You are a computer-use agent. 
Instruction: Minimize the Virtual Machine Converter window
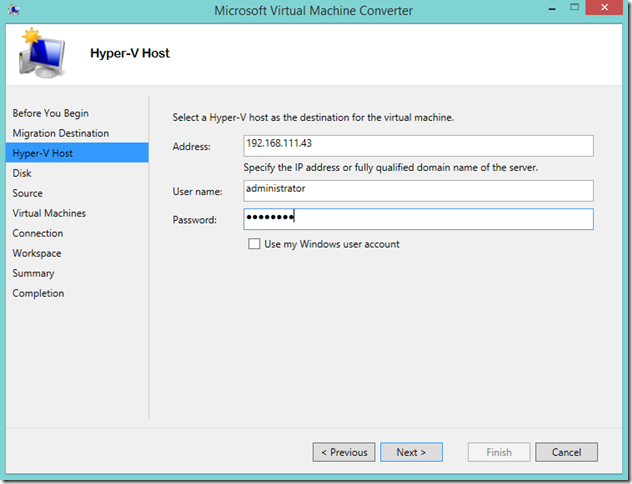[552, 8]
